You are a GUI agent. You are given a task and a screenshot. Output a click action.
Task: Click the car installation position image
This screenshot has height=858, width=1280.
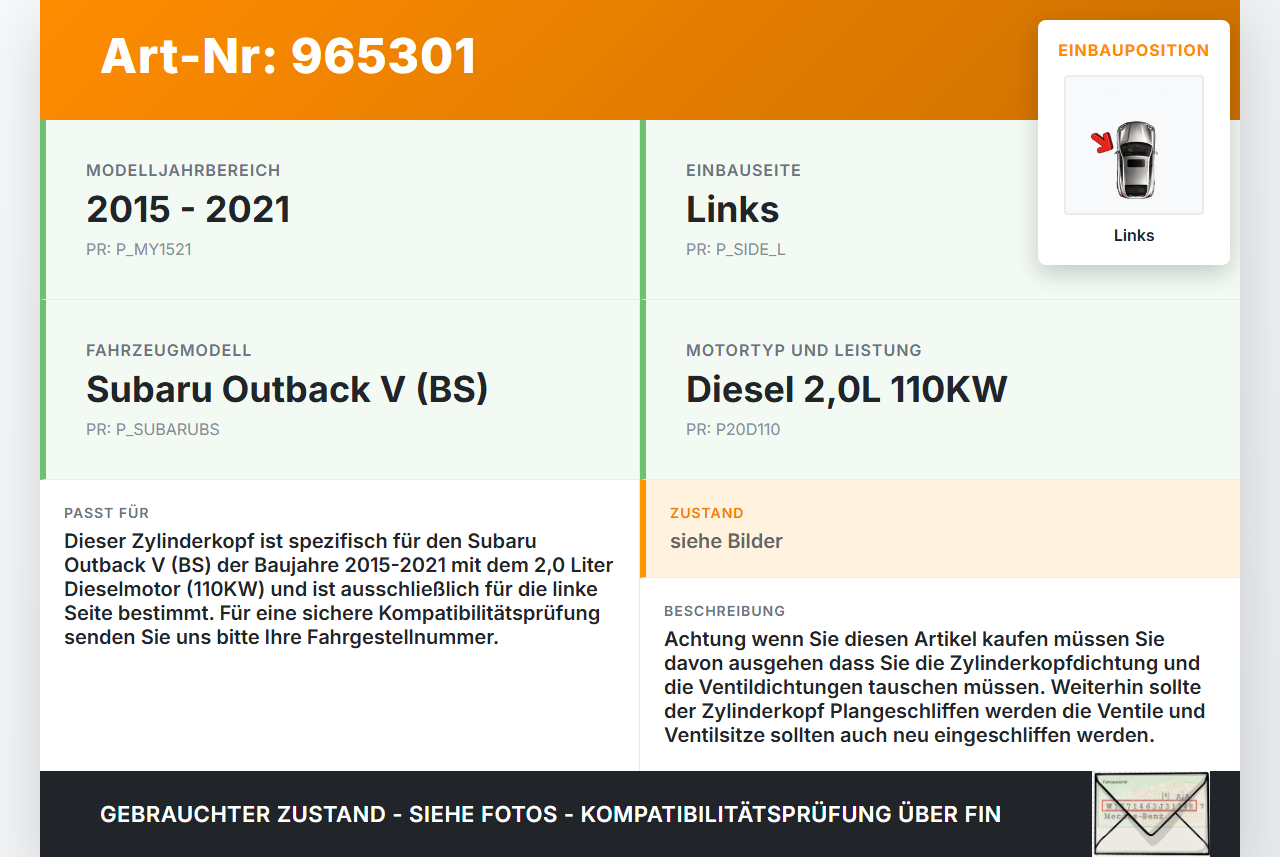[x=1134, y=145]
